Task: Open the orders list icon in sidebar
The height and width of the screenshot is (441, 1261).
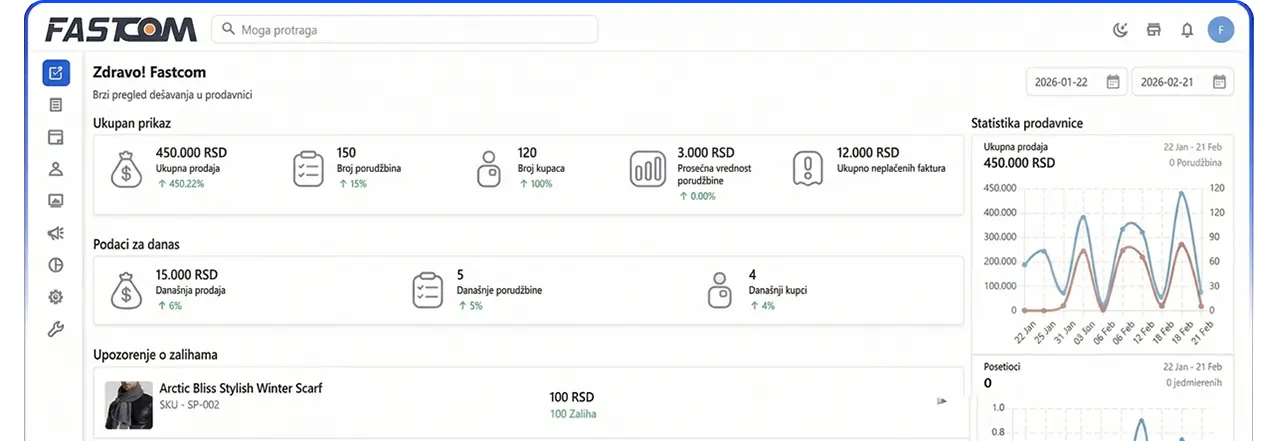Action: [x=56, y=105]
